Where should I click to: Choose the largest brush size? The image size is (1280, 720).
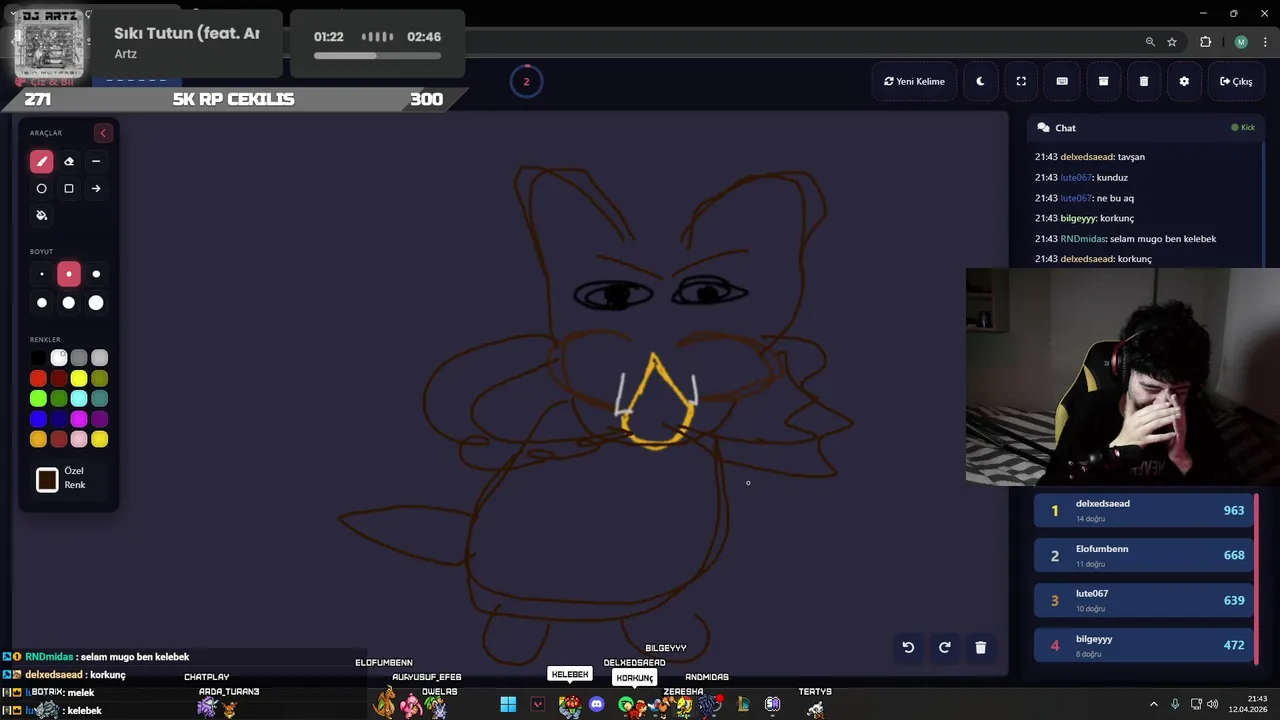coord(96,302)
